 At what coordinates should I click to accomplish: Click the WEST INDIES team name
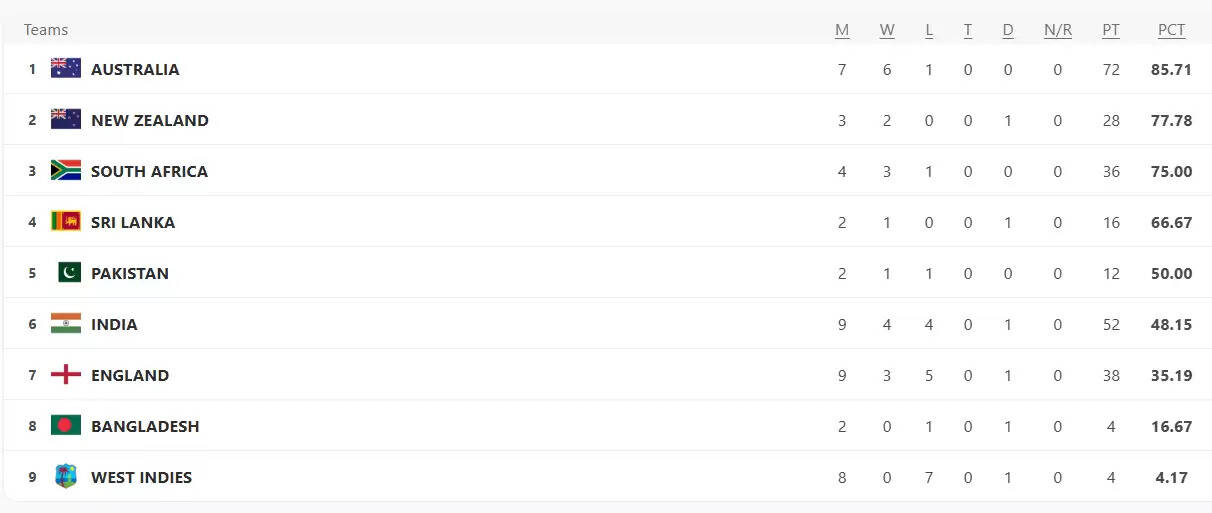[141, 477]
